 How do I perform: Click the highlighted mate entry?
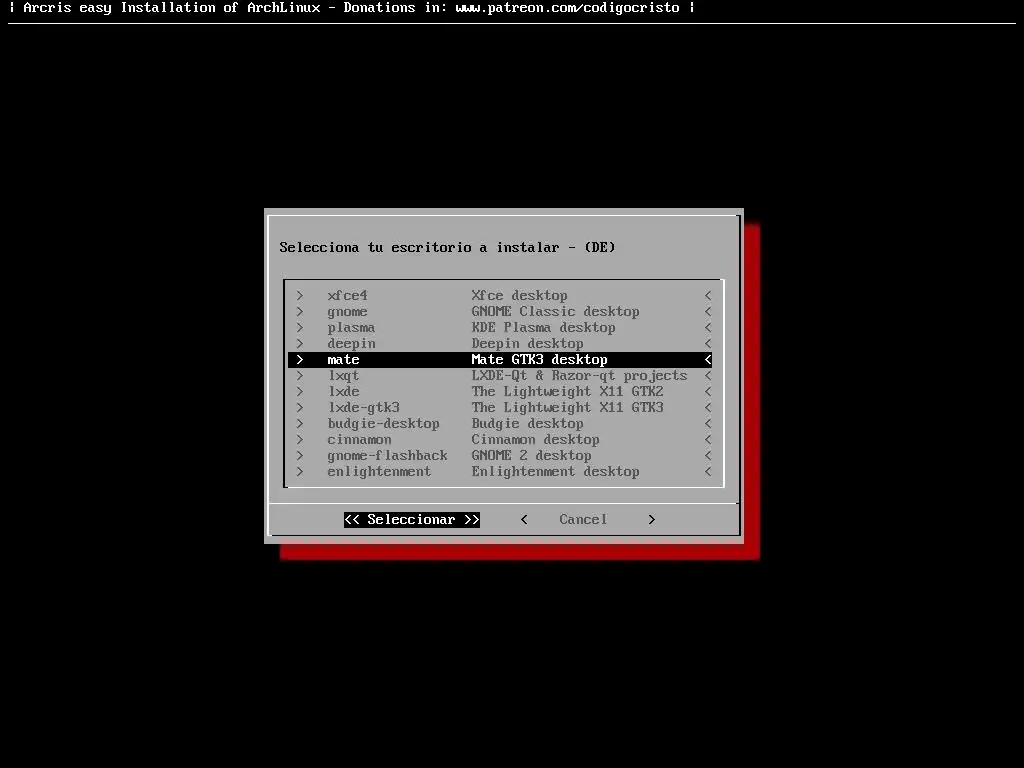500,360
